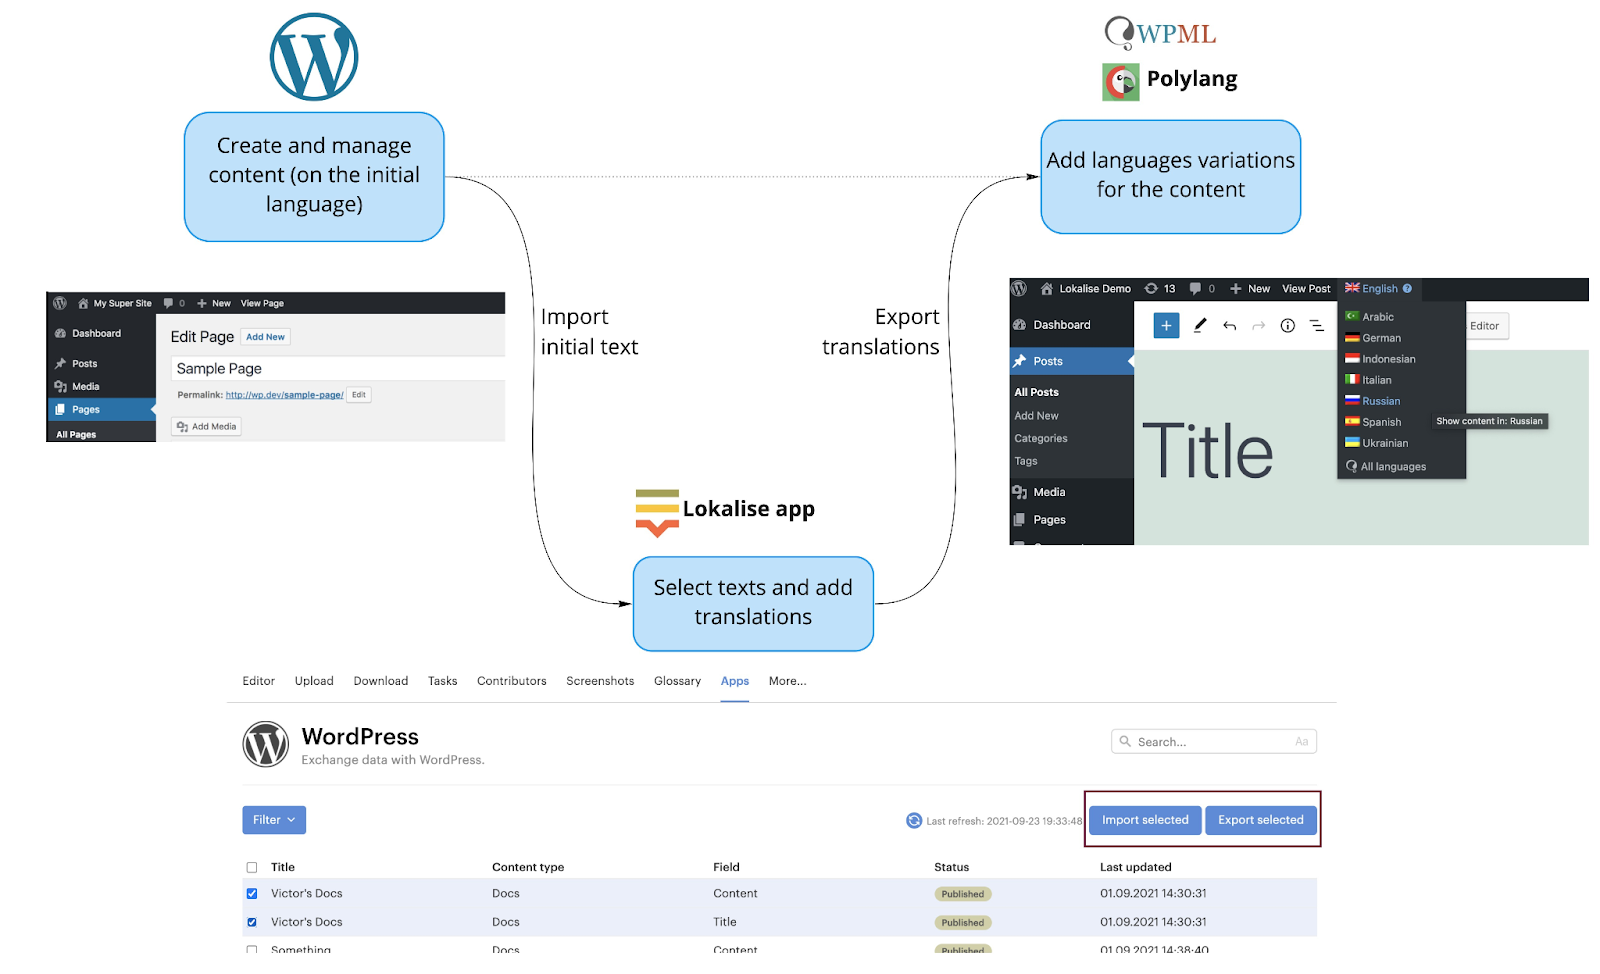Click the undo arrow in editor toolbar
Image resolution: width=1600 pixels, height=974 pixels.
[1229, 326]
